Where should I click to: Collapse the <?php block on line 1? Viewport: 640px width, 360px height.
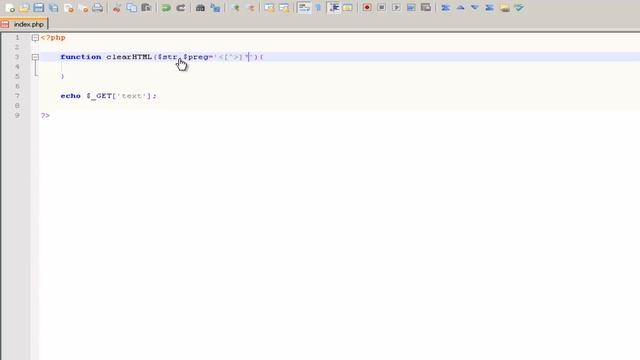coord(35,38)
